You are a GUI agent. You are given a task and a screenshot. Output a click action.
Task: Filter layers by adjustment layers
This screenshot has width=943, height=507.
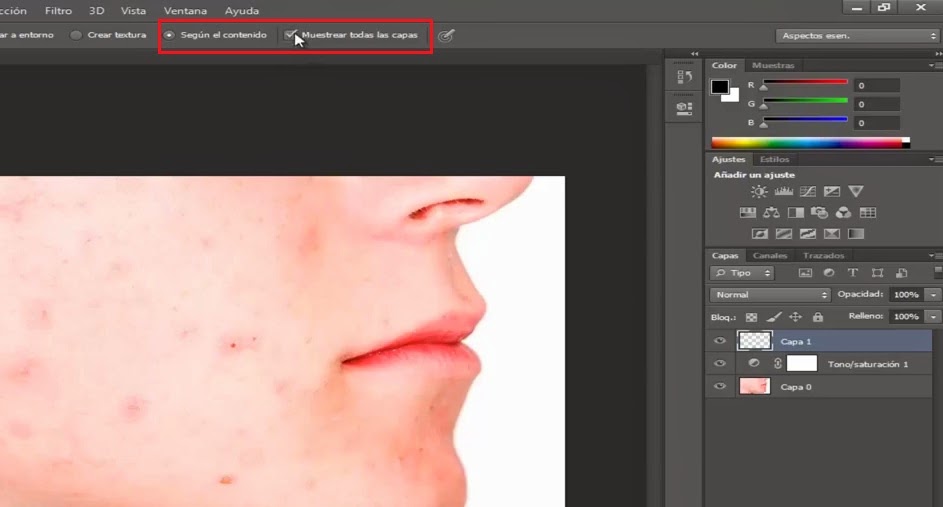829,273
